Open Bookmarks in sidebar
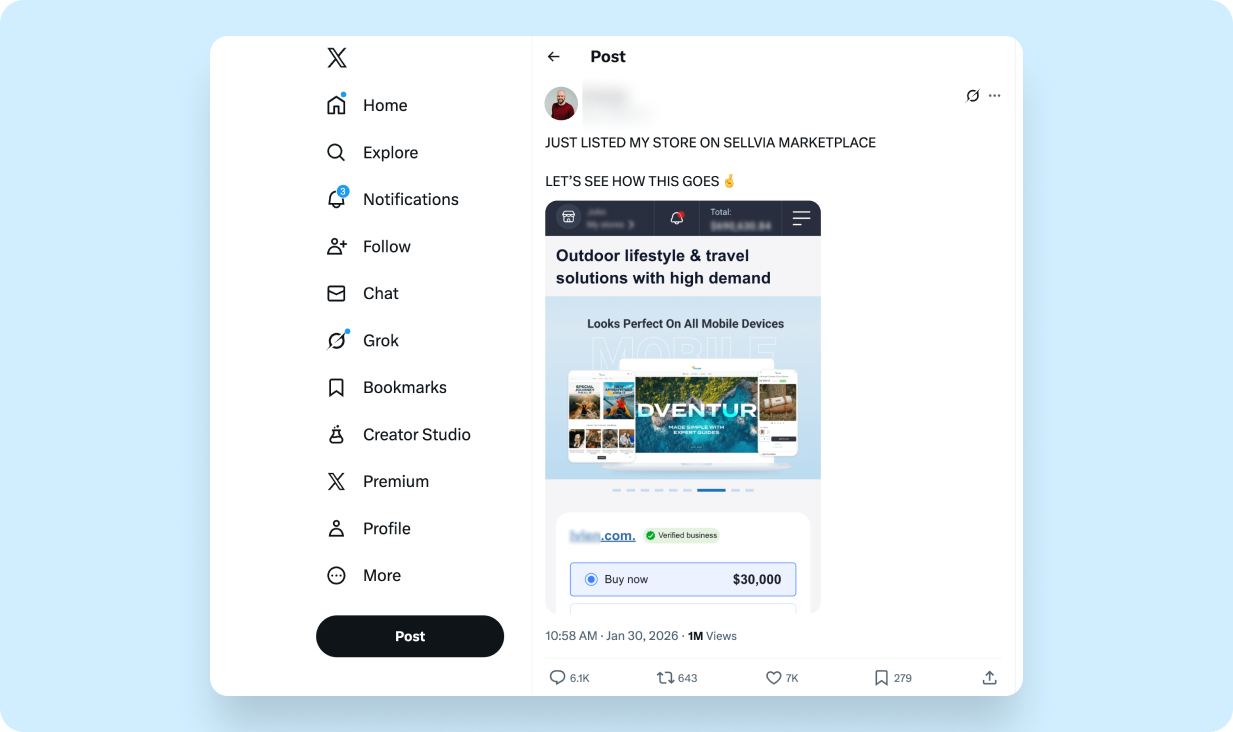The image size is (1233, 732). [385, 387]
